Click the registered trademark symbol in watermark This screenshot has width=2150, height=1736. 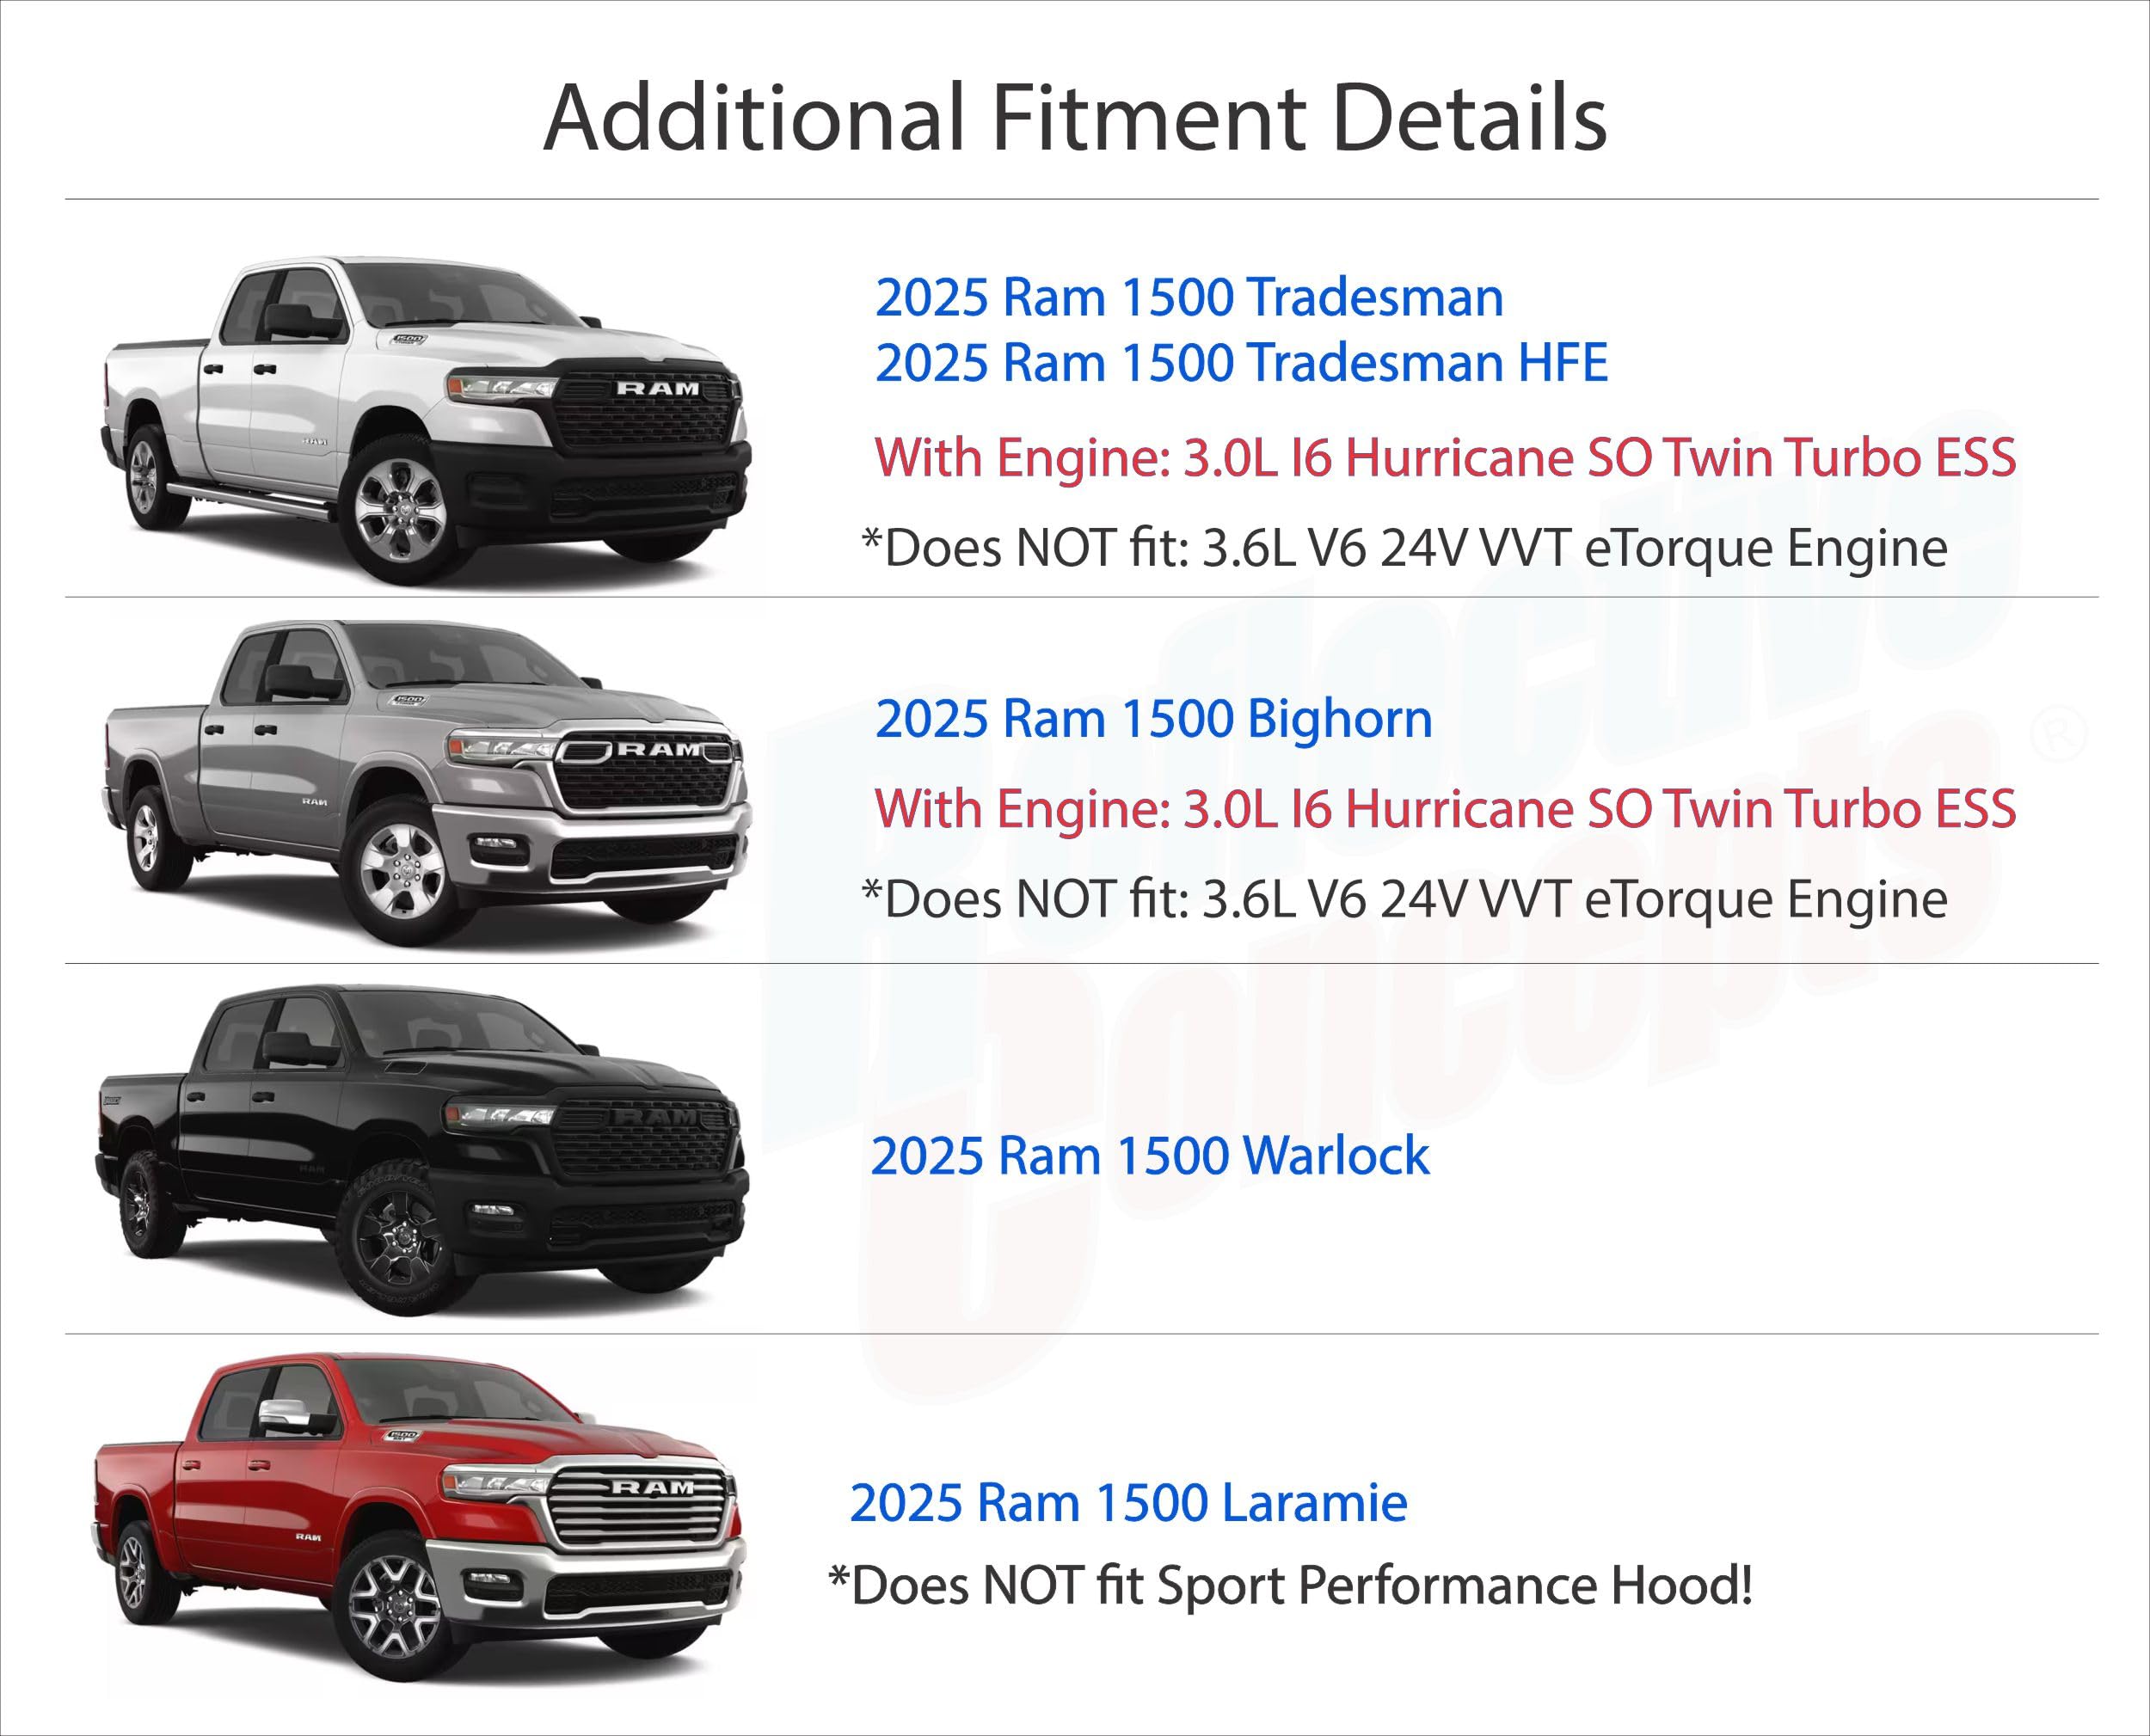click(2060, 735)
